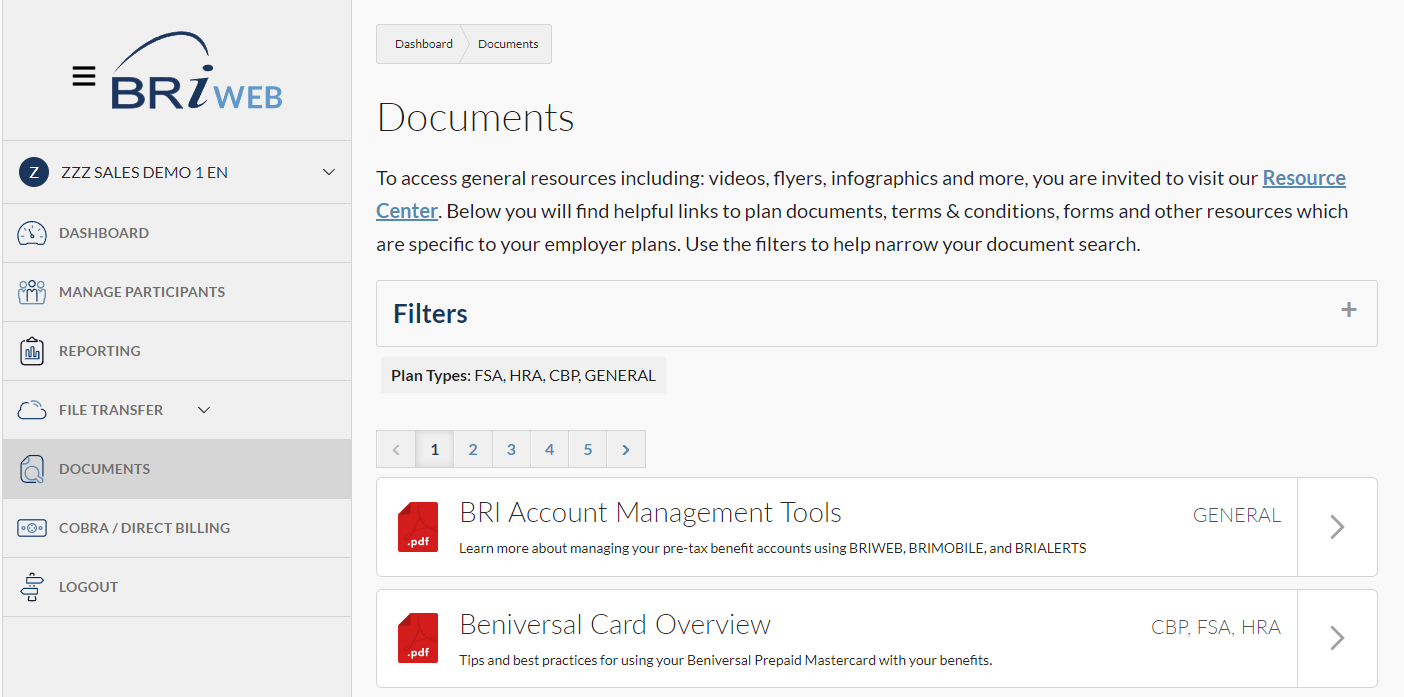The height and width of the screenshot is (697, 1404).
Task: Click the Beniversal Card Overview PDF icon
Action: pyautogui.click(x=417, y=638)
